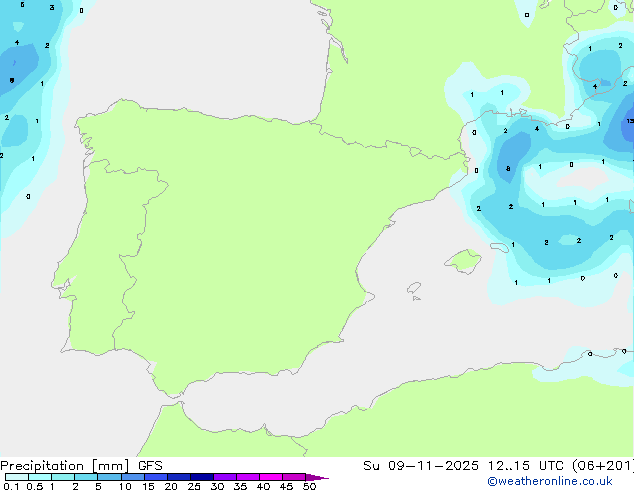Click the weatheronline.co.uk link
Screen dimensions: 634x490
tap(550, 481)
